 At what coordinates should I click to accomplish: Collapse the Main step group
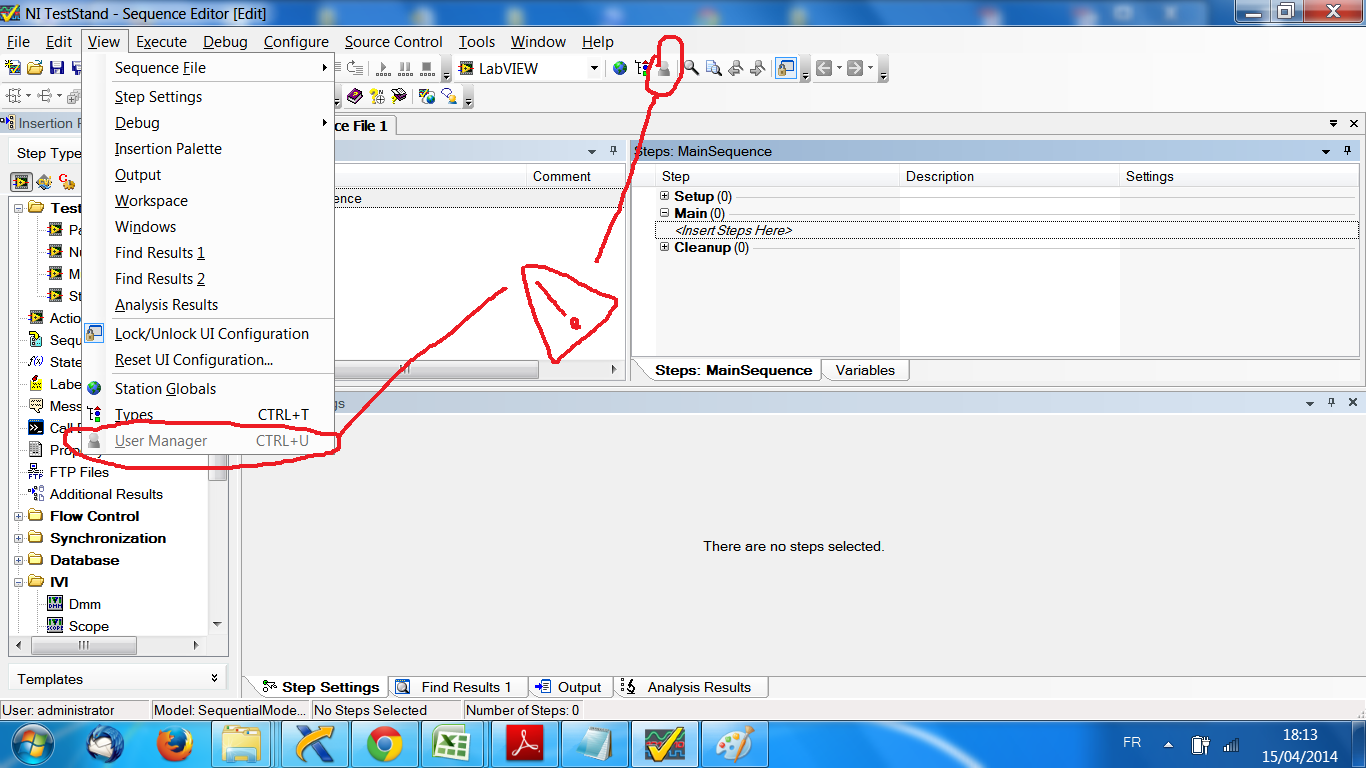[x=665, y=213]
